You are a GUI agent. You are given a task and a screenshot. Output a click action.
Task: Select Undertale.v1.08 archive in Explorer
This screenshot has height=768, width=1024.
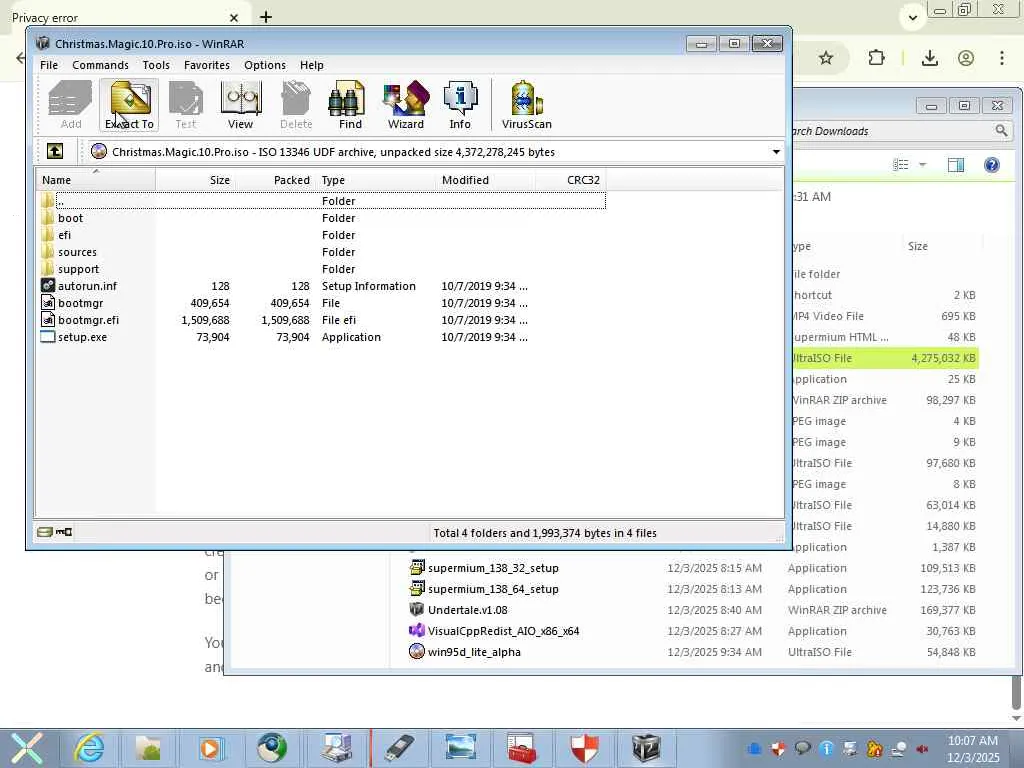pyautogui.click(x=468, y=610)
